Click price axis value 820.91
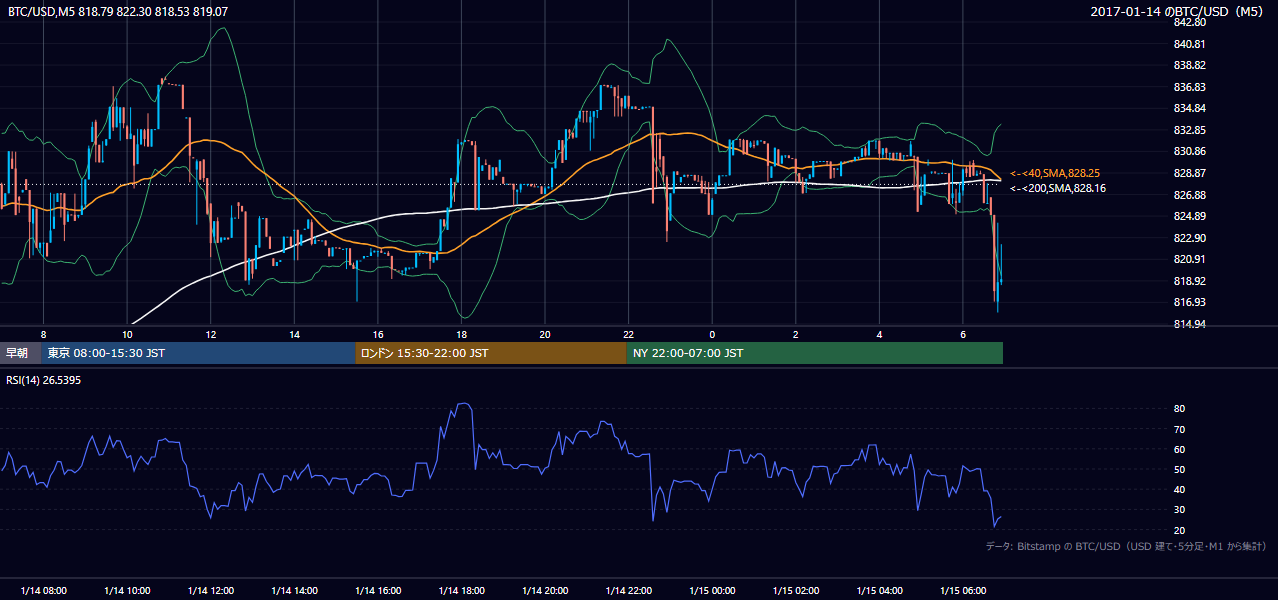Viewport: 1278px width, 600px height. point(1189,259)
